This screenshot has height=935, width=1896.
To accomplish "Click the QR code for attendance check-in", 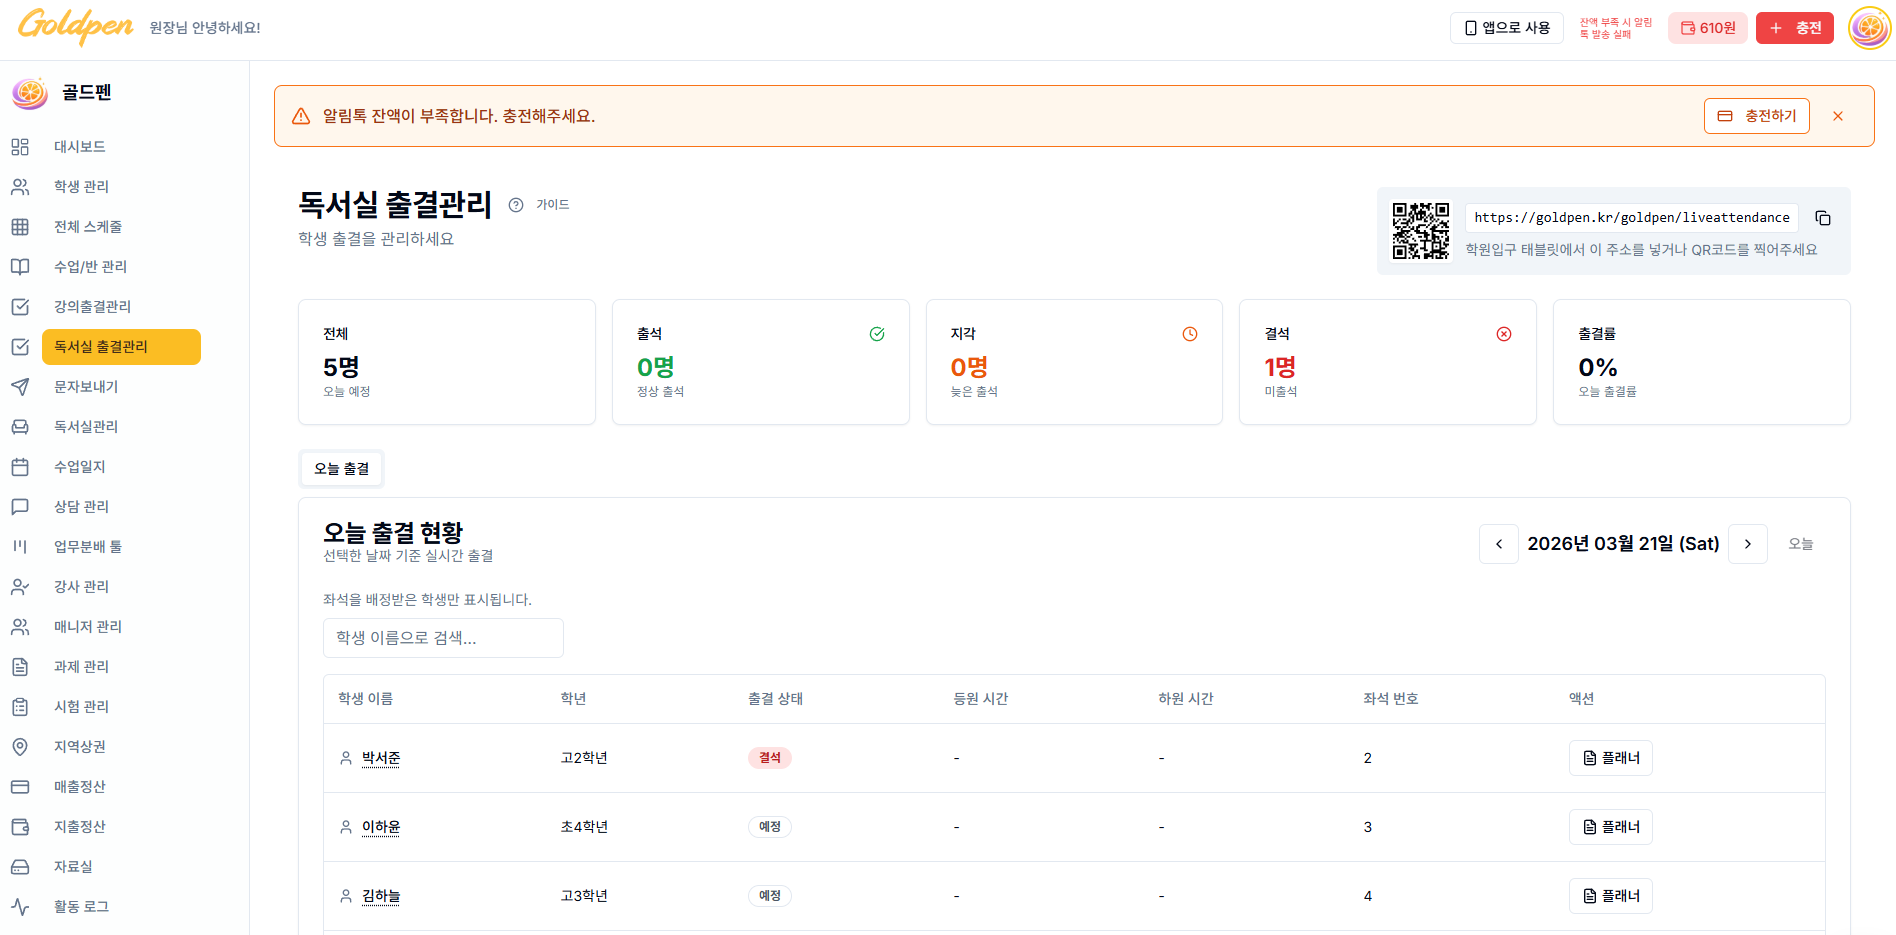I will tap(1421, 231).
